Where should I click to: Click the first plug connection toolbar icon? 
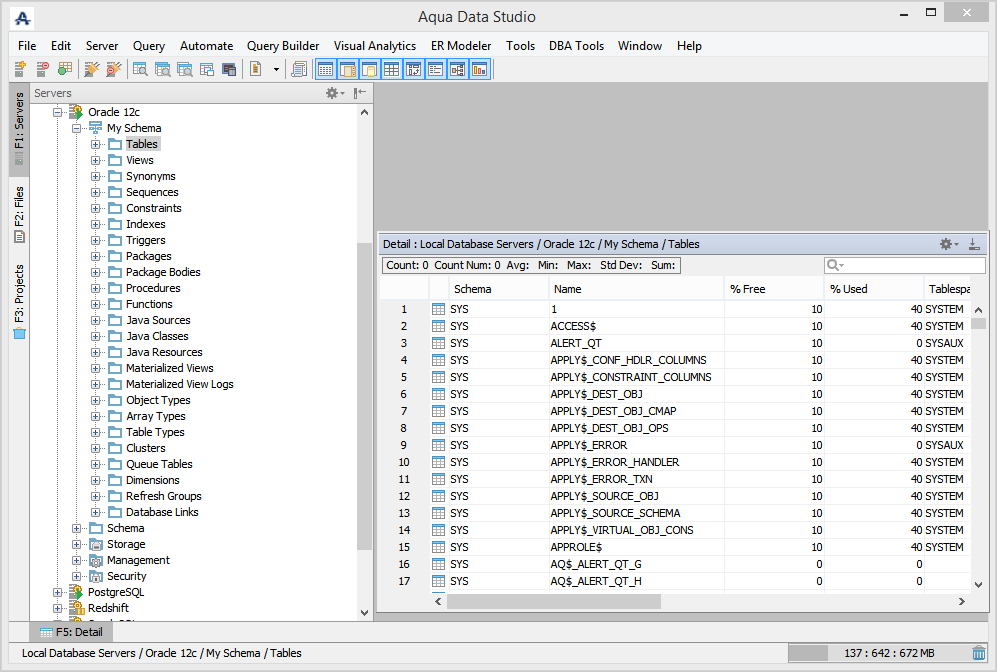click(x=91, y=69)
